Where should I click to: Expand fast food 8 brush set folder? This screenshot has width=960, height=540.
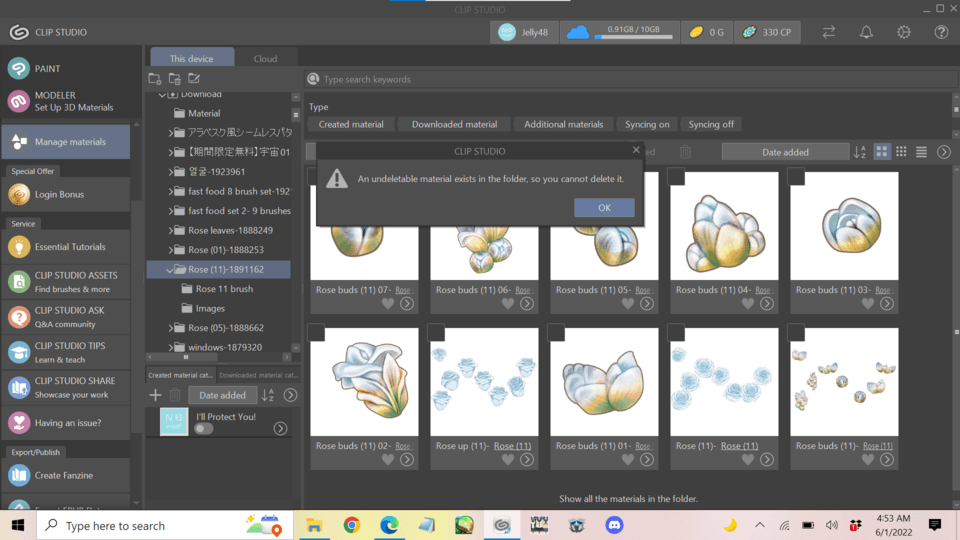[x=171, y=191]
